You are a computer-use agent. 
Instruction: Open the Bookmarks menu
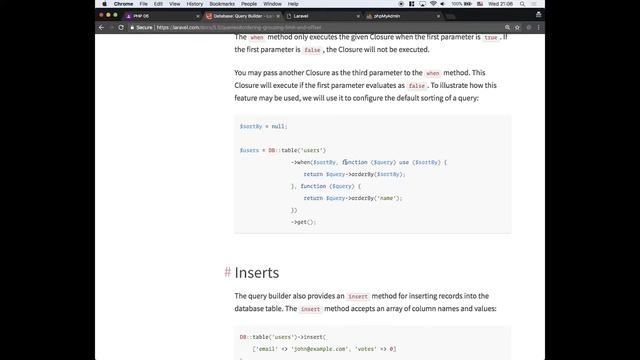[x=222, y=4]
